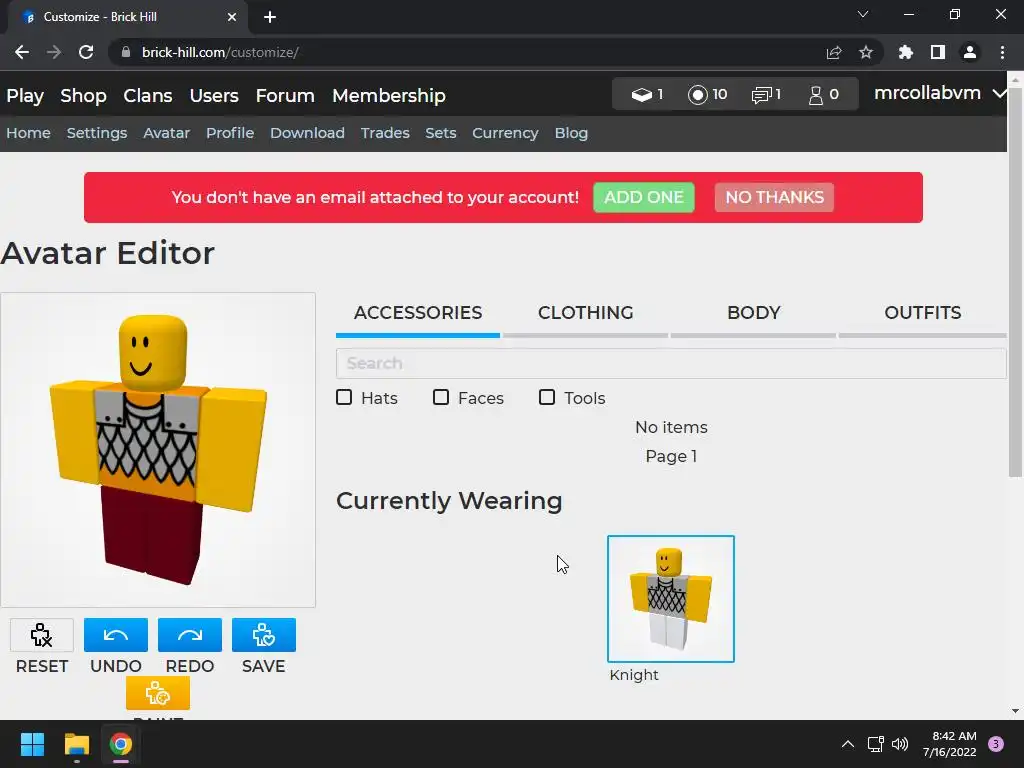
Task: Open the Chrome three-dot menu
Action: click(x=1002, y=52)
